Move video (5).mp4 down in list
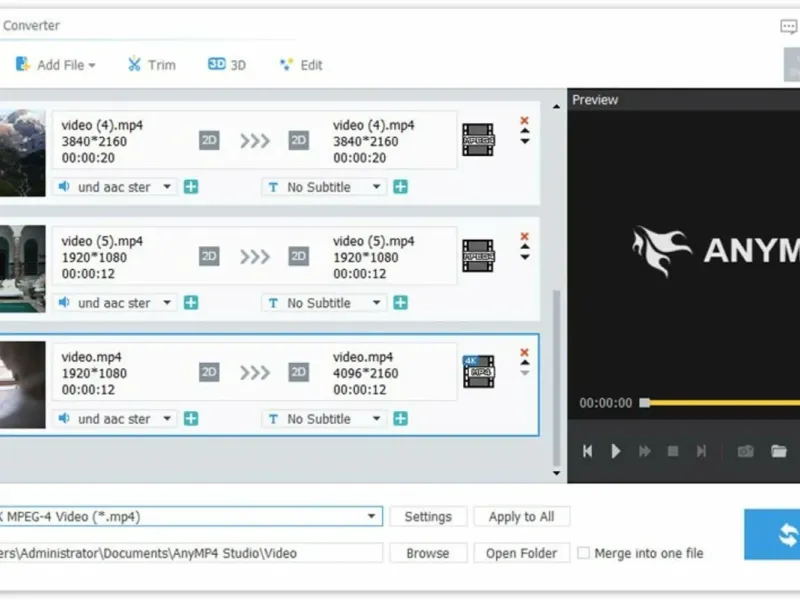This screenshot has height=600, width=800. point(524,257)
